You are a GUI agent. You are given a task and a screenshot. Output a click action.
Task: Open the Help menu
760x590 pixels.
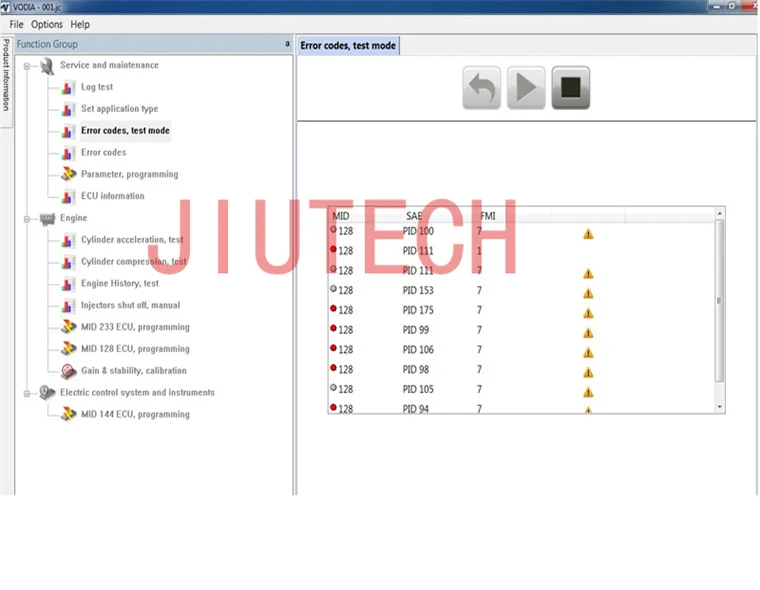coord(80,24)
